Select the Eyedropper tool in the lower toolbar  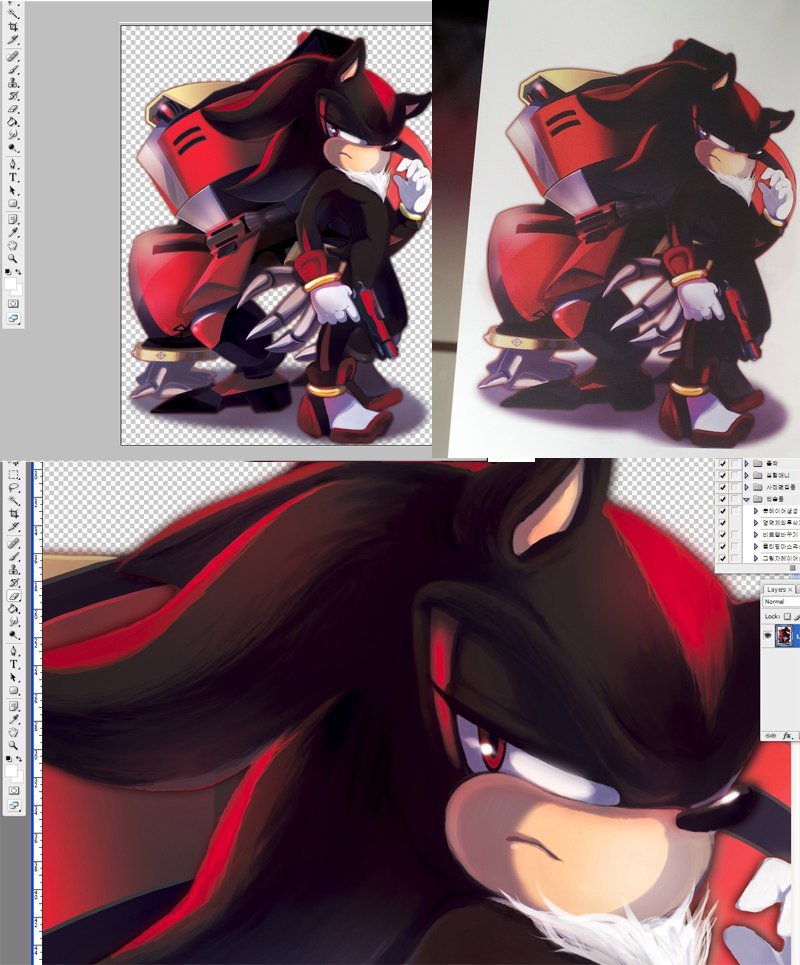(x=13, y=719)
